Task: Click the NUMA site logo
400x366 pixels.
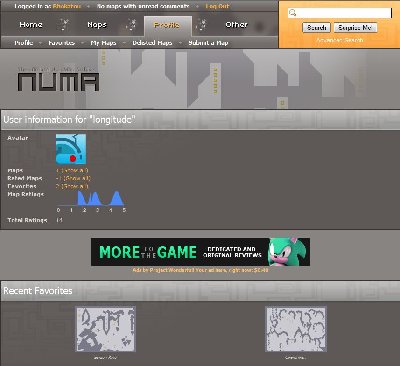Action: (58, 80)
